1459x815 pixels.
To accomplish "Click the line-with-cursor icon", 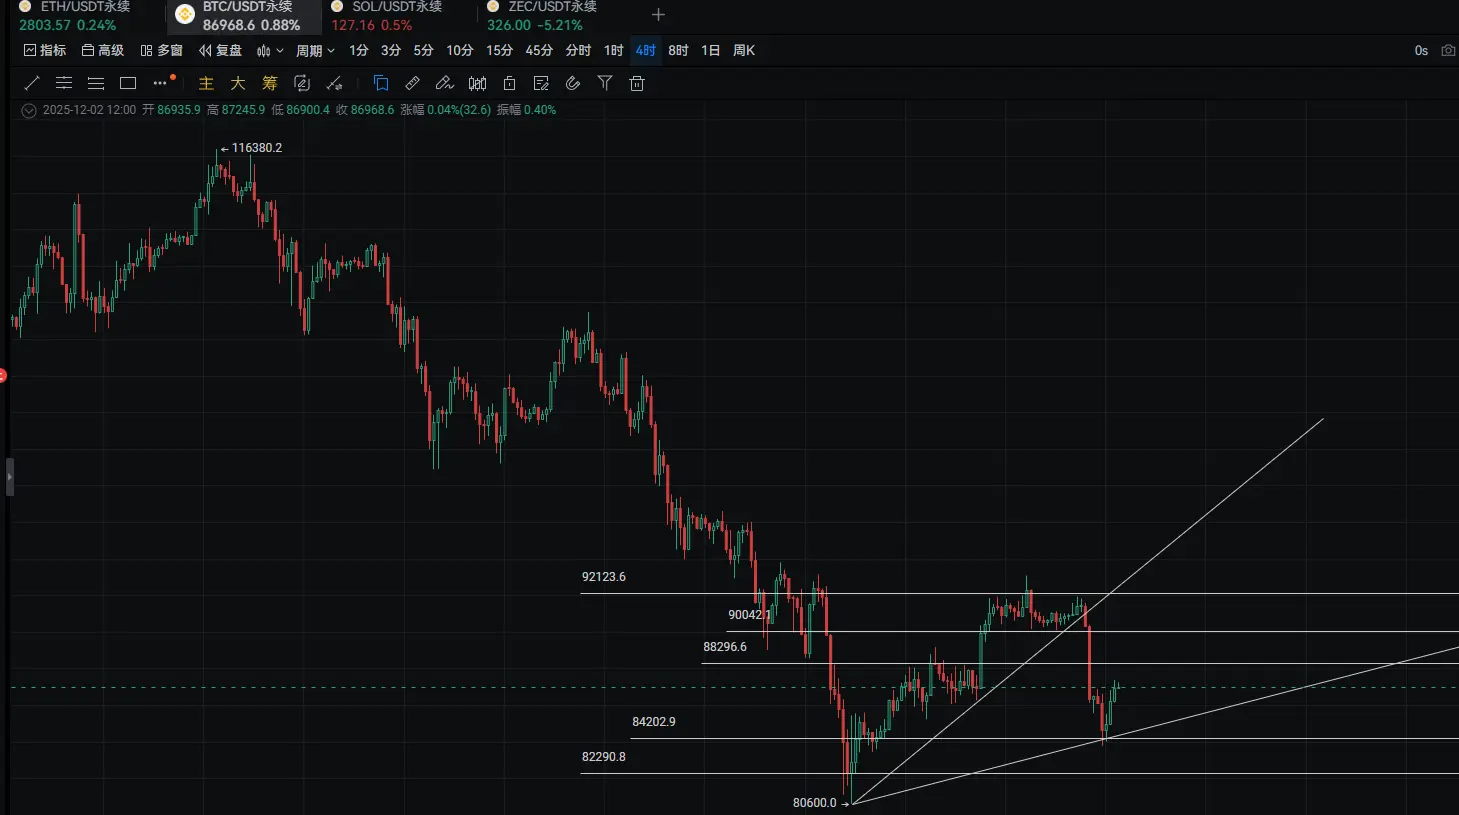I will click(x=334, y=83).
